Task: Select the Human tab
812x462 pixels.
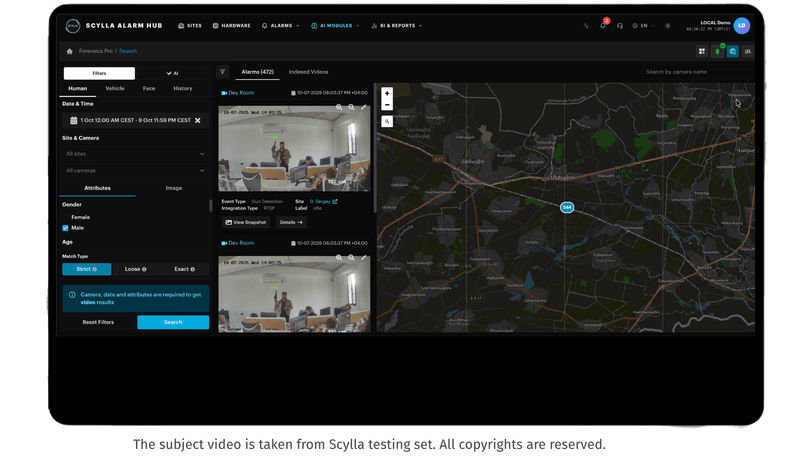Action: 78,89
